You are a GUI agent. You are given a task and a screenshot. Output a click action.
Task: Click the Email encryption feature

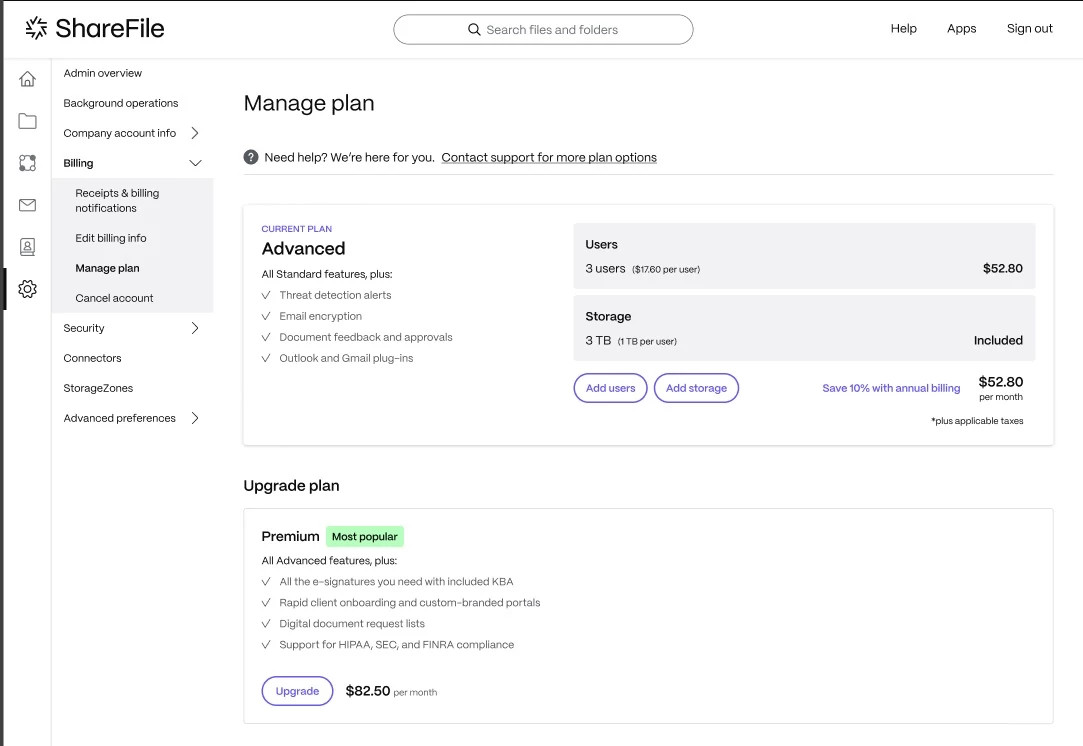click(320, 316)
